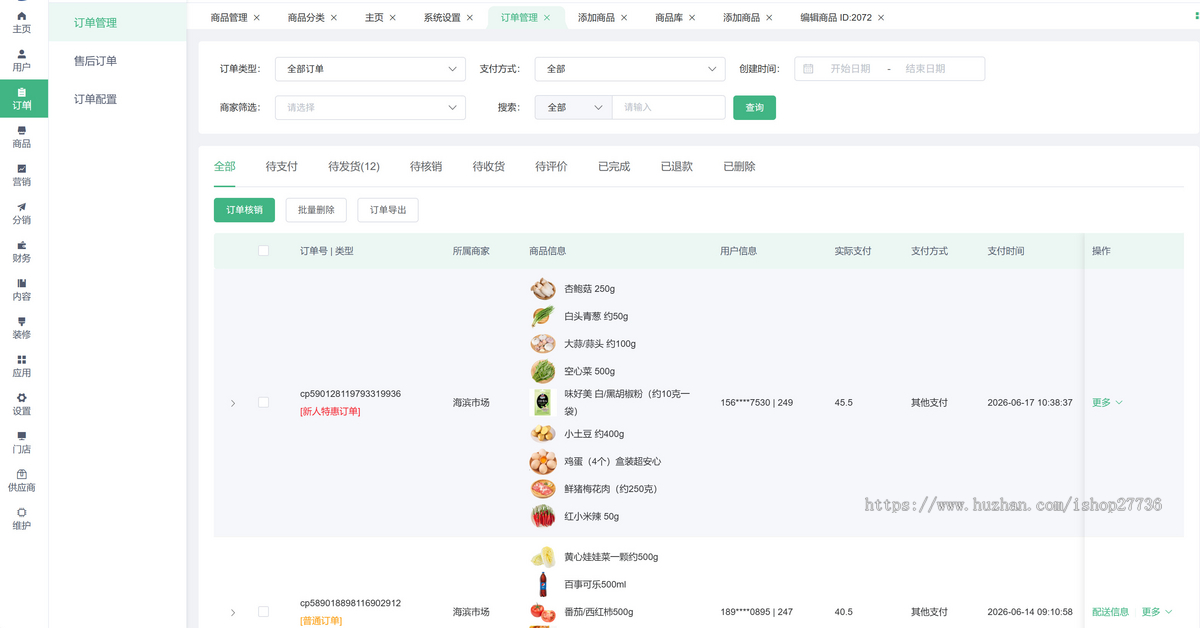1200x628 pixels.
Task: Open 更多 menu for order ending 902912
Action: coord(1157,611)
